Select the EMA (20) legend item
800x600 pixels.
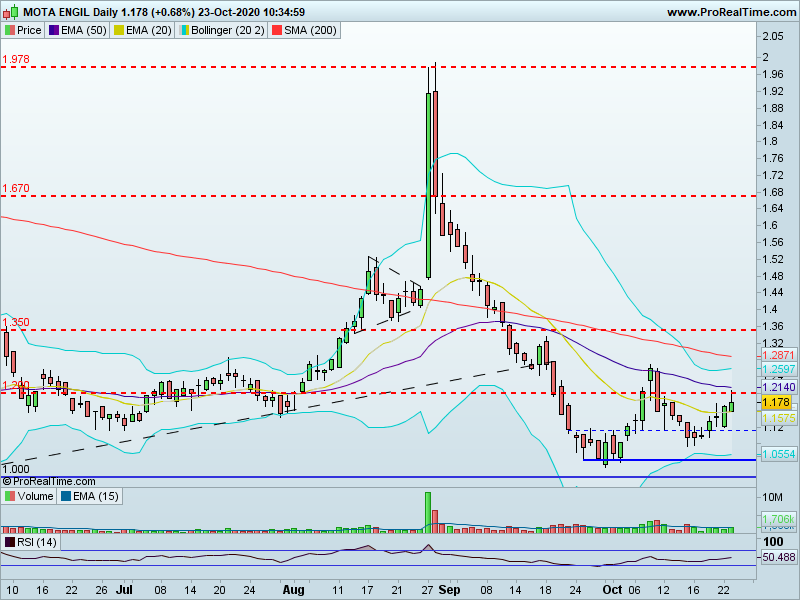[x=142, y=31]
